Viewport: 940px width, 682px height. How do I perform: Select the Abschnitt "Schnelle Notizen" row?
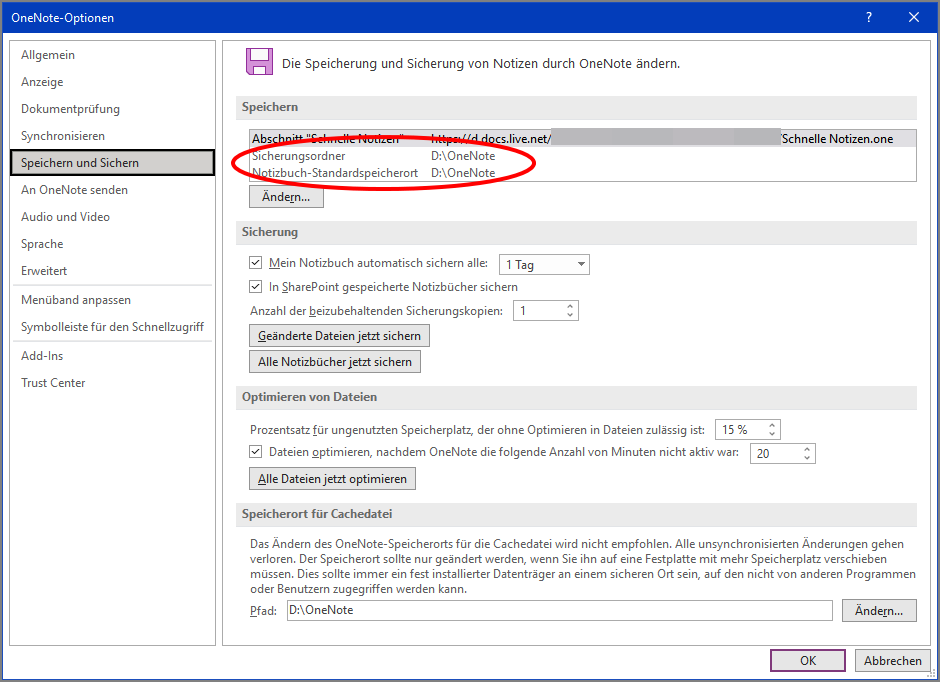pos(583,138)
